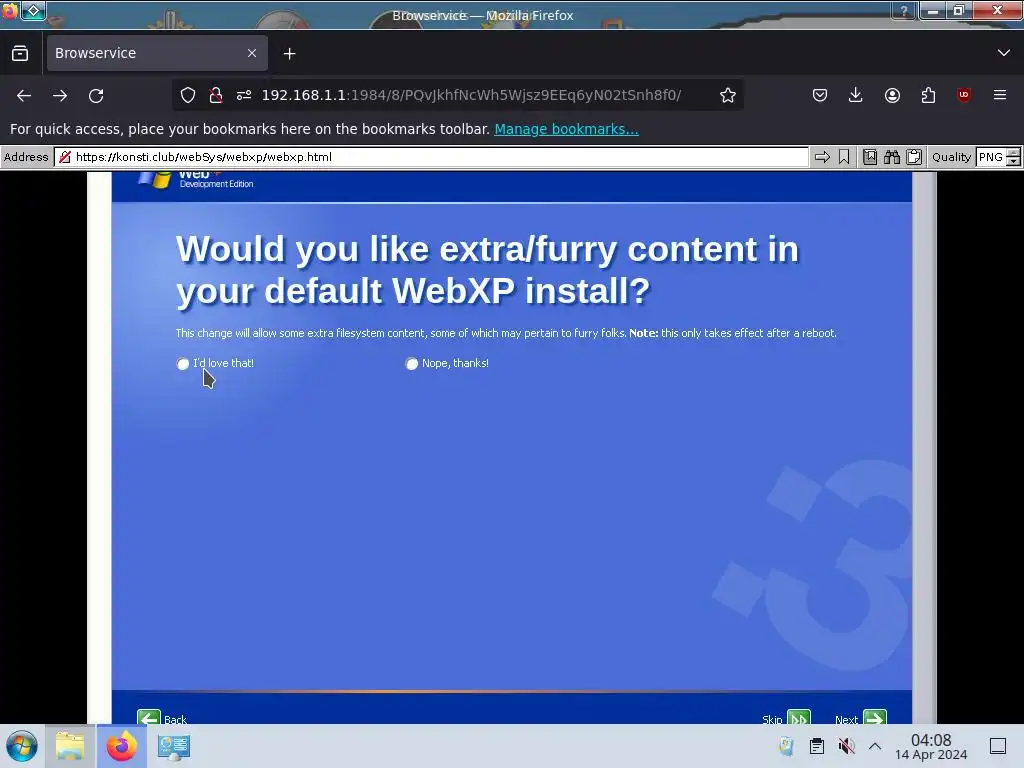Open the Firefox account icon
The width and height of the screenshot is (1024, 768).
(x=892, y=95)
